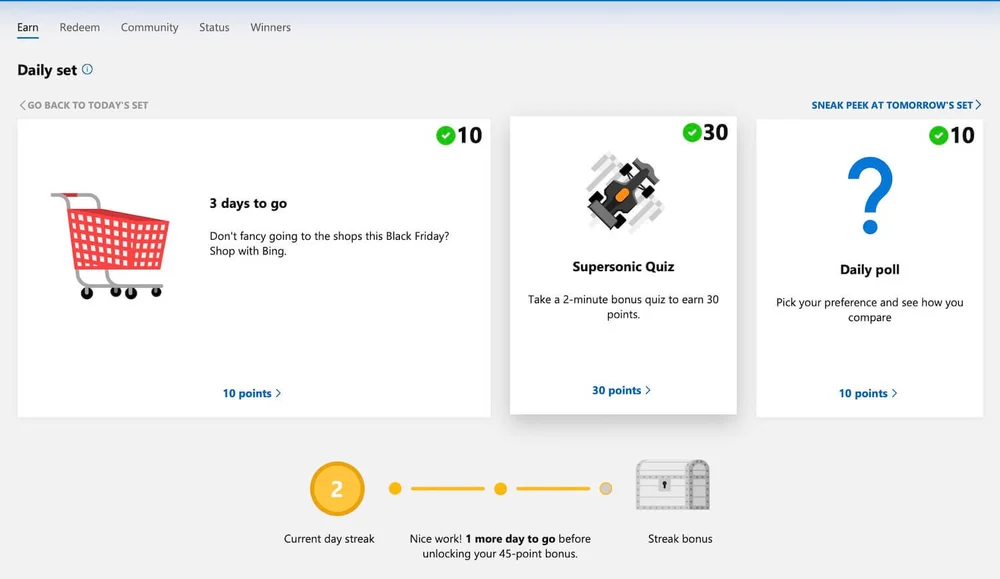Select the Community navigation item
The width and height of the screenshot is (1000, 579).
[149, 27]
